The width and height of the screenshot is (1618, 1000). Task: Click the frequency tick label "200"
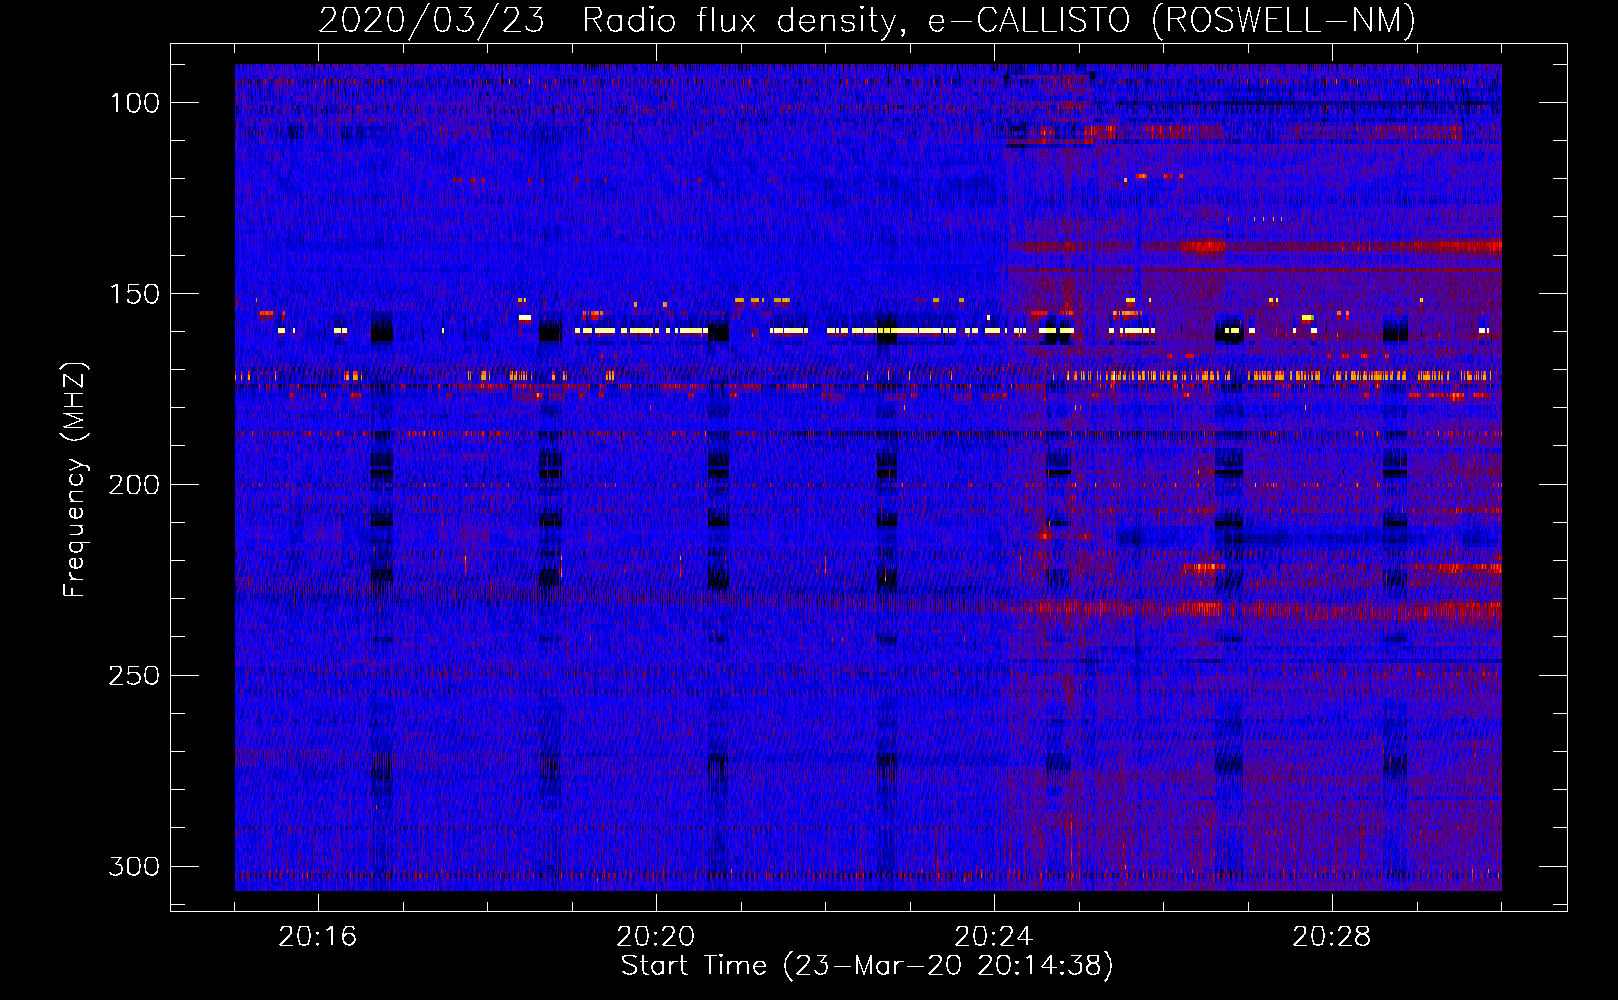[x=134, y=485]
